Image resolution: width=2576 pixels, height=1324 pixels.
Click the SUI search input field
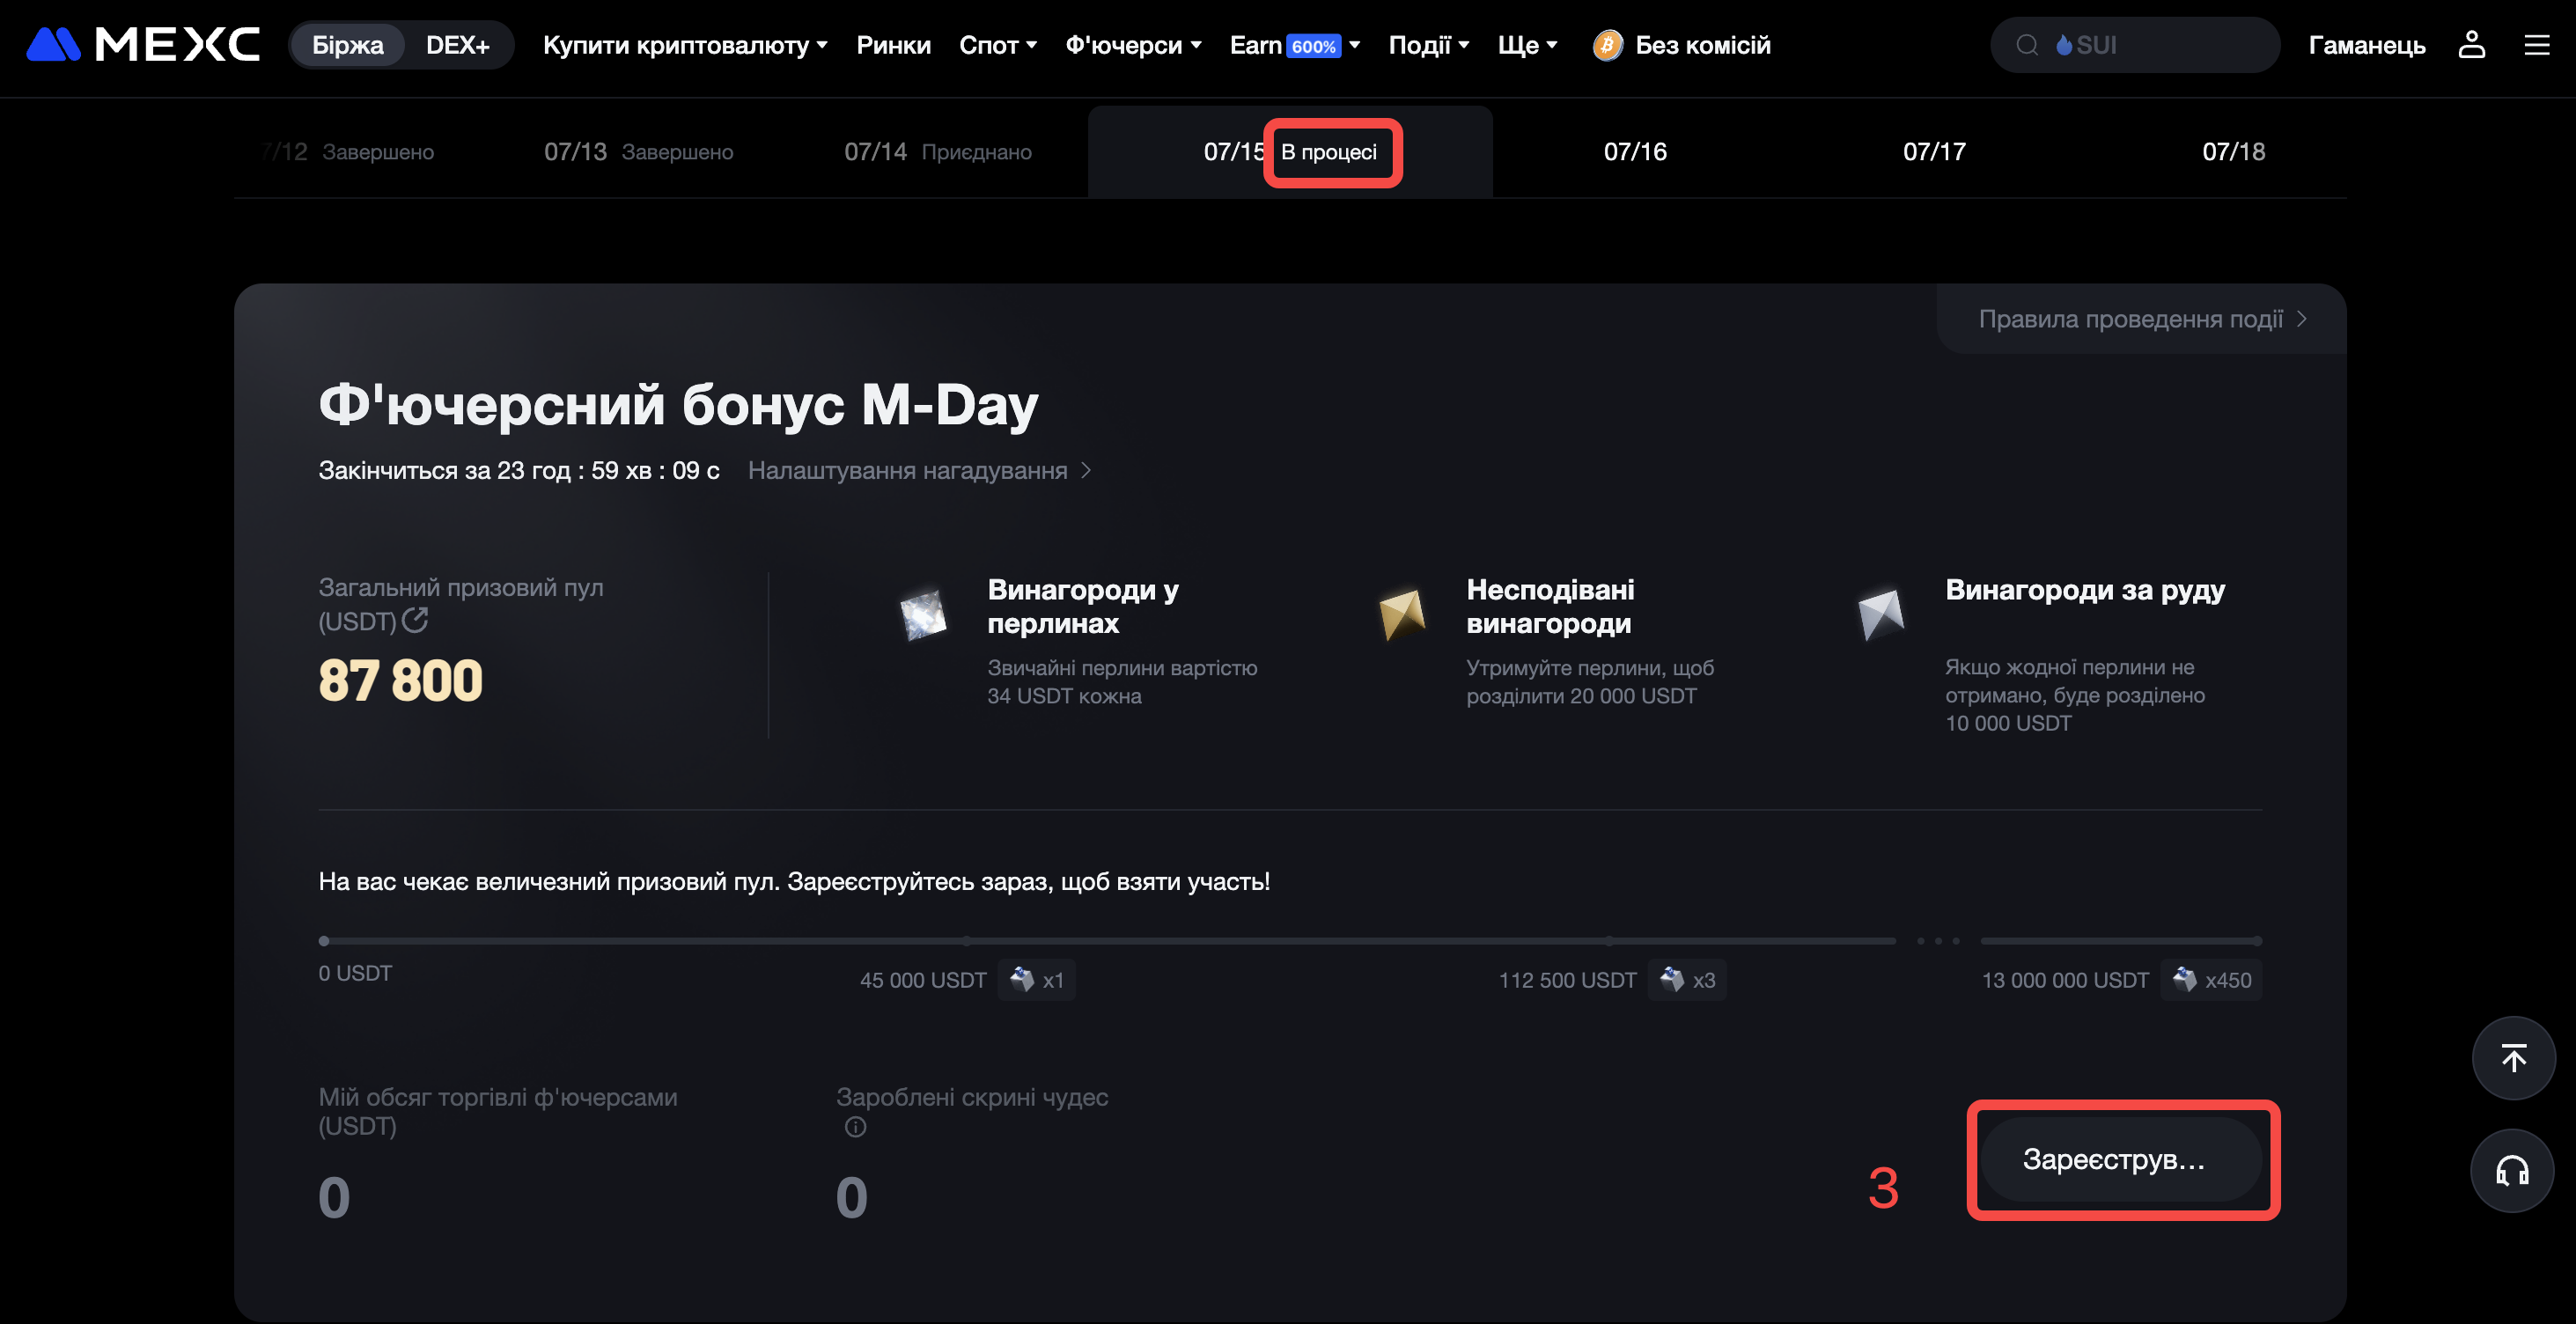(x=2134, y=45)
